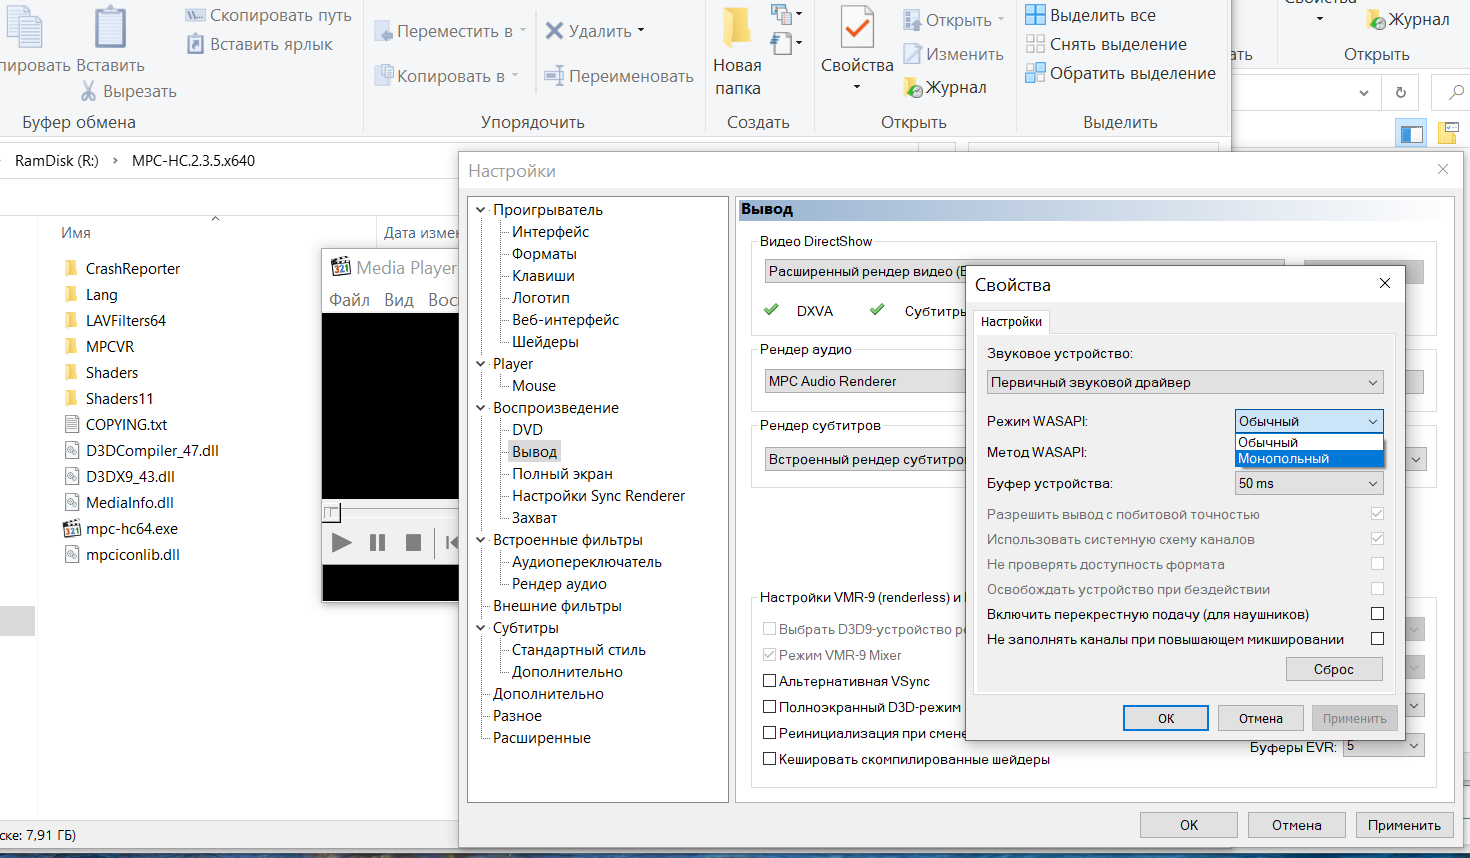1470x858 pixels.
Task: Click Отмена in the Свойства dialog
Action: tap(1261, 718)
